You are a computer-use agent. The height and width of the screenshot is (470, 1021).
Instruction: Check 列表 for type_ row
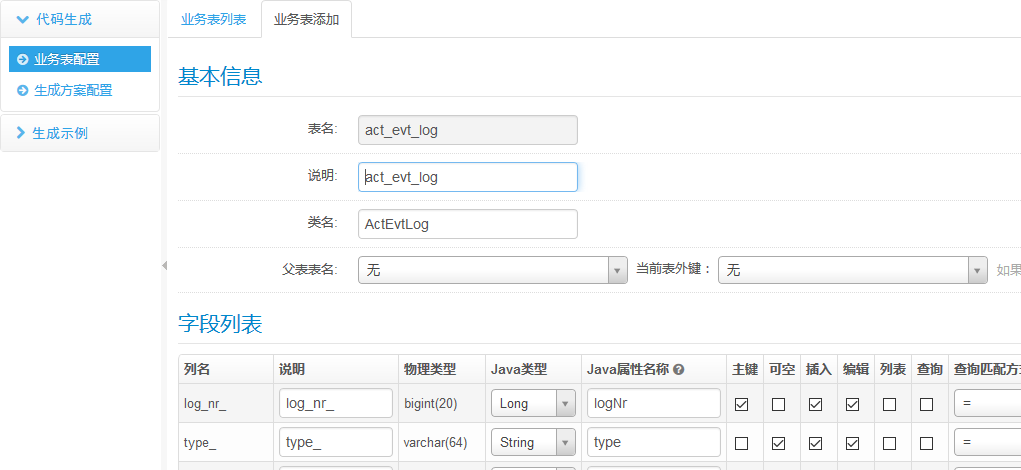pos(889,443)
